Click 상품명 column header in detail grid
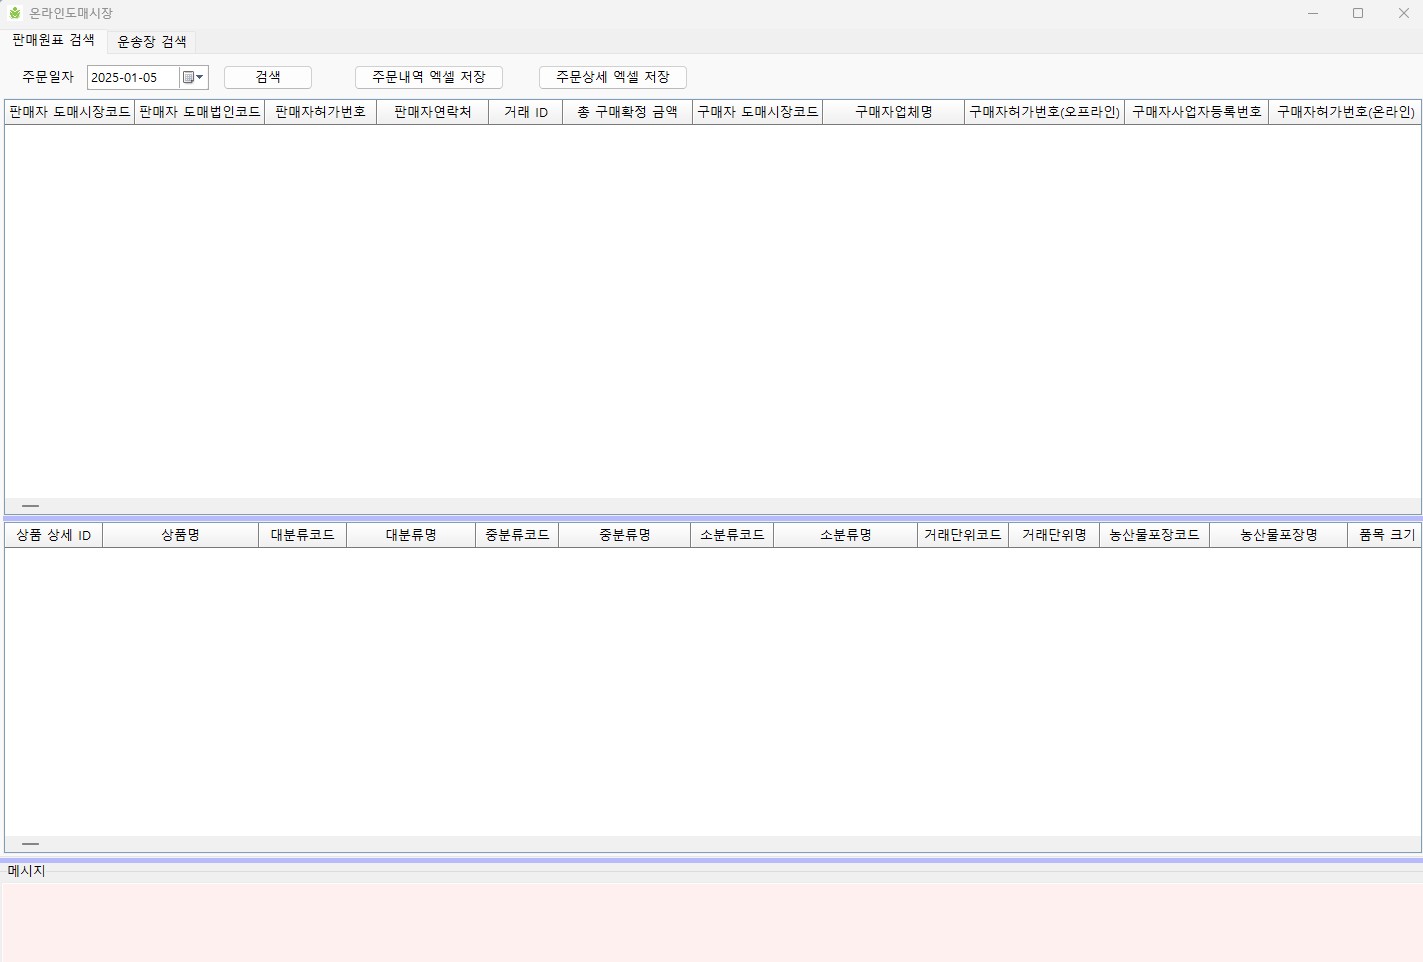Image resolution: width=1423 pixels, height=962 pixels. point(180,535)
